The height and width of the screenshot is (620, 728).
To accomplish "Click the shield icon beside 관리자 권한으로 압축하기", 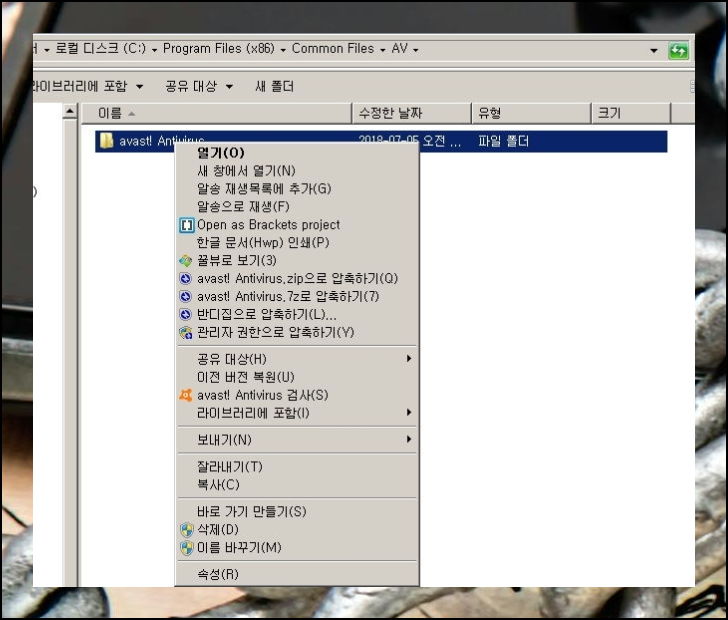I will tap(186, 333).
